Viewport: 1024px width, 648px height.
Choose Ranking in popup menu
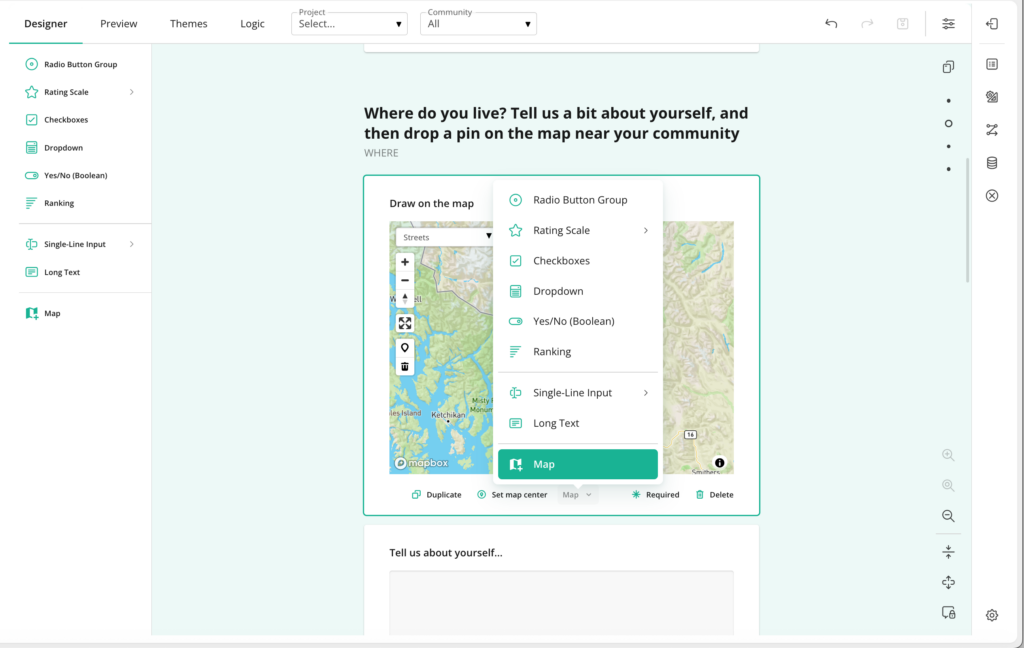click(x=578, y=351)
